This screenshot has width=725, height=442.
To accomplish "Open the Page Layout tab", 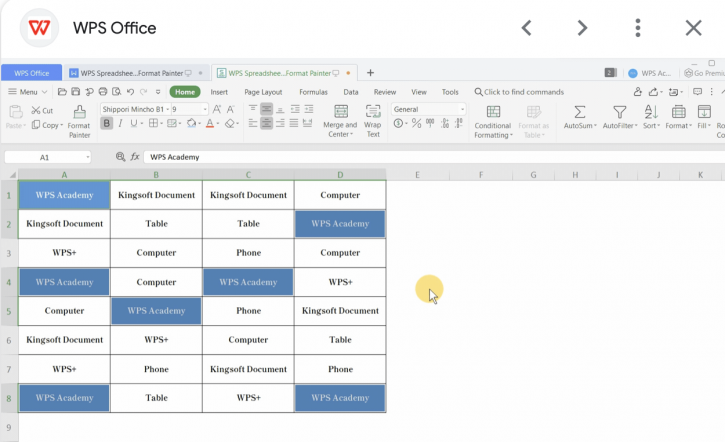I will [264, 91].
